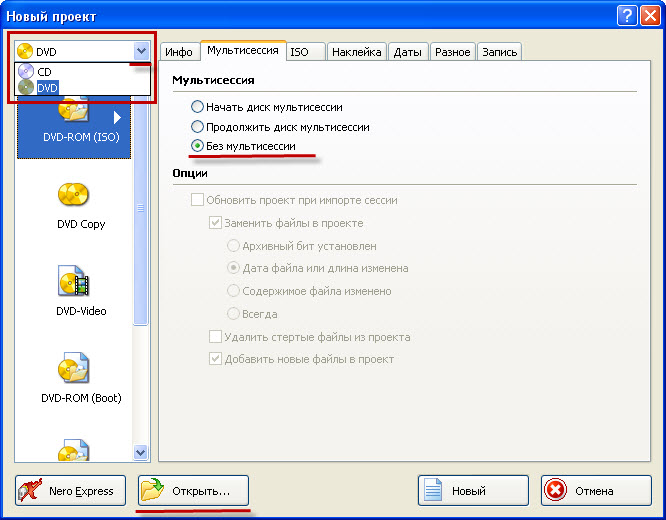
Task: Select 'Начать диск мультисессии' radio button
Action: click(x=197, y=107)
